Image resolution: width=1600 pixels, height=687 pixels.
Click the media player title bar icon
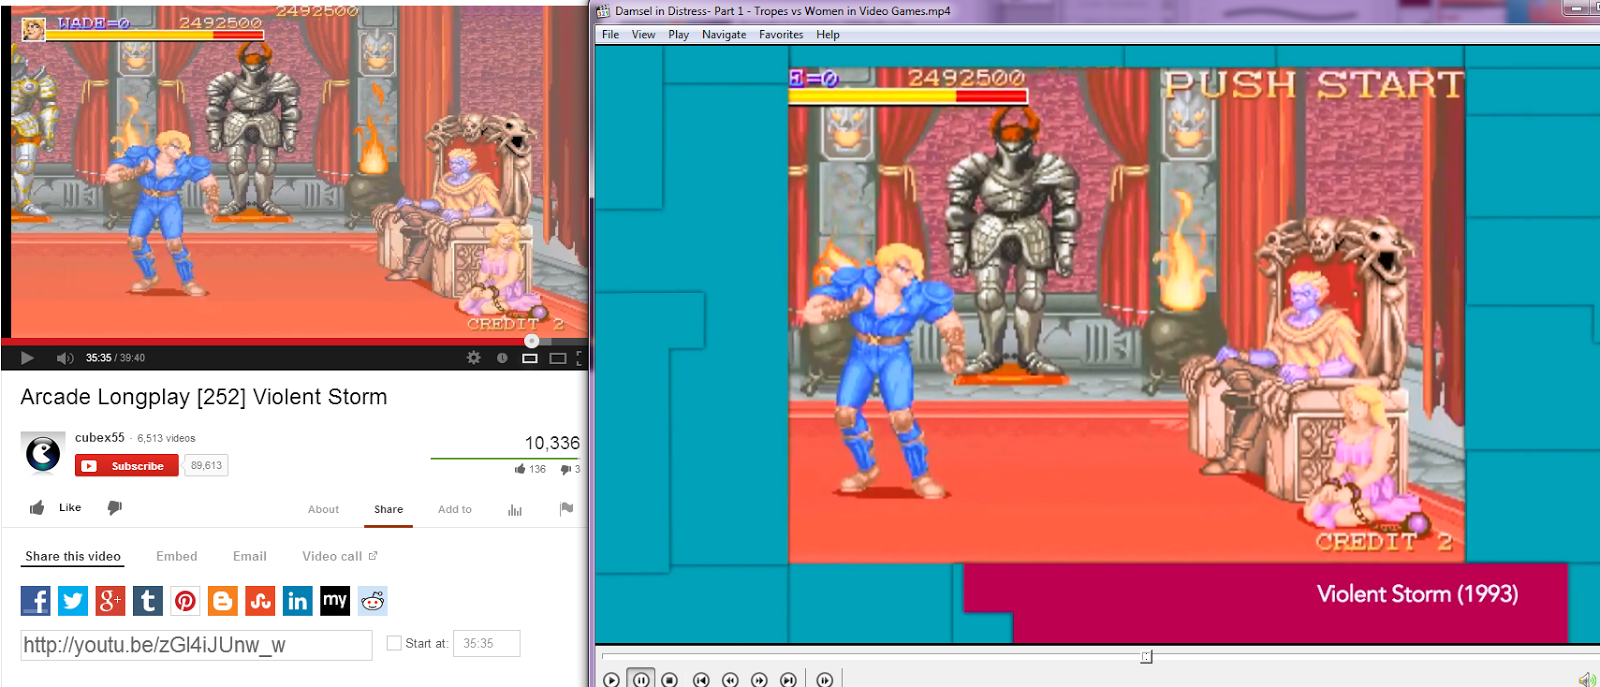pyautogui.click(x=603, y=11)
